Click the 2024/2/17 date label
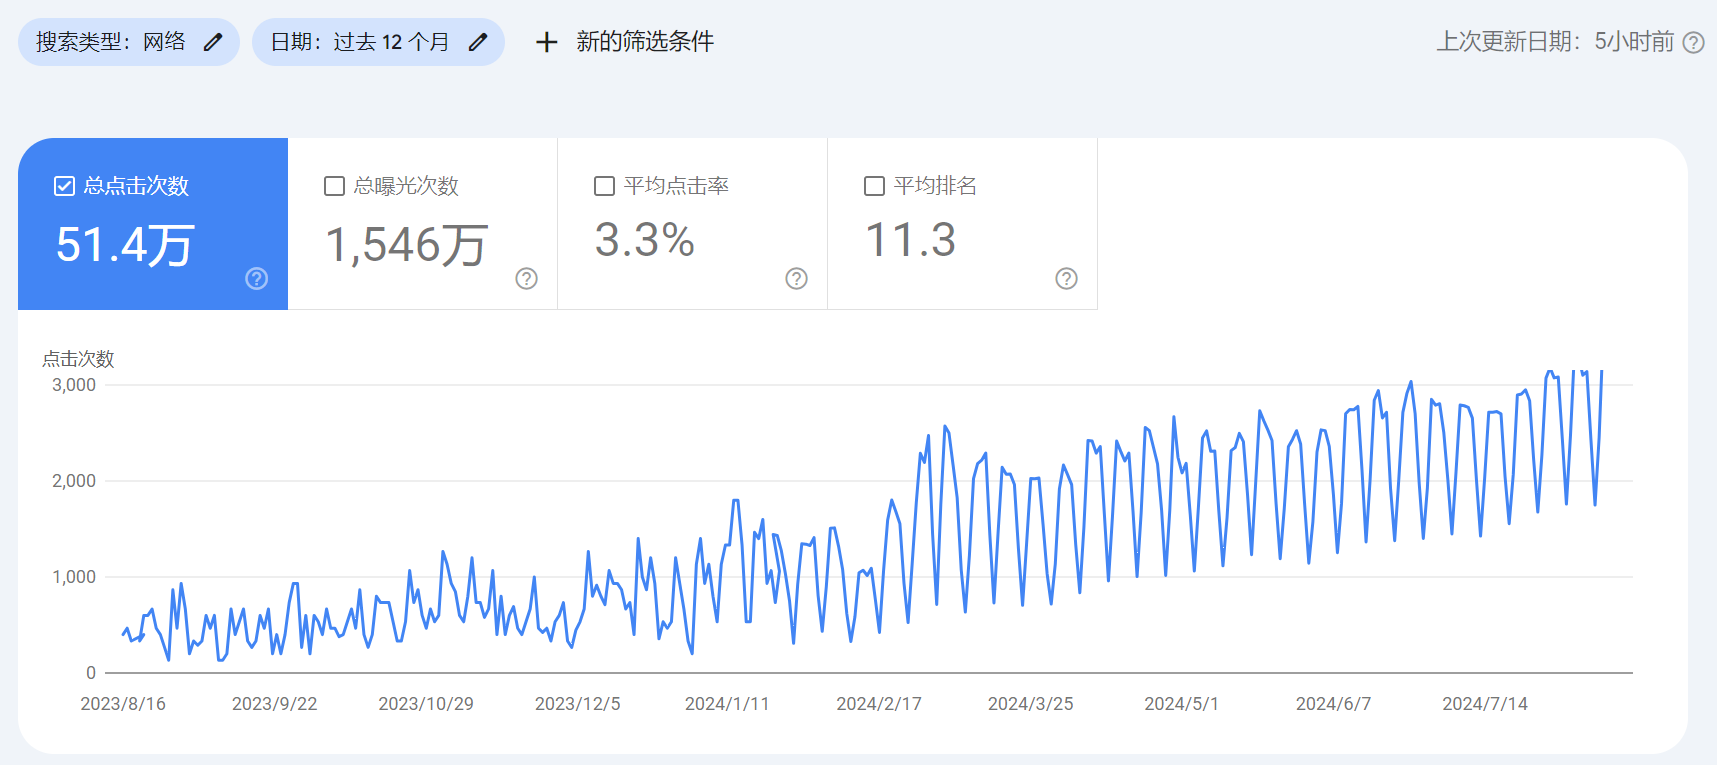Screen dimensions: 1717x765 (879, 704)
